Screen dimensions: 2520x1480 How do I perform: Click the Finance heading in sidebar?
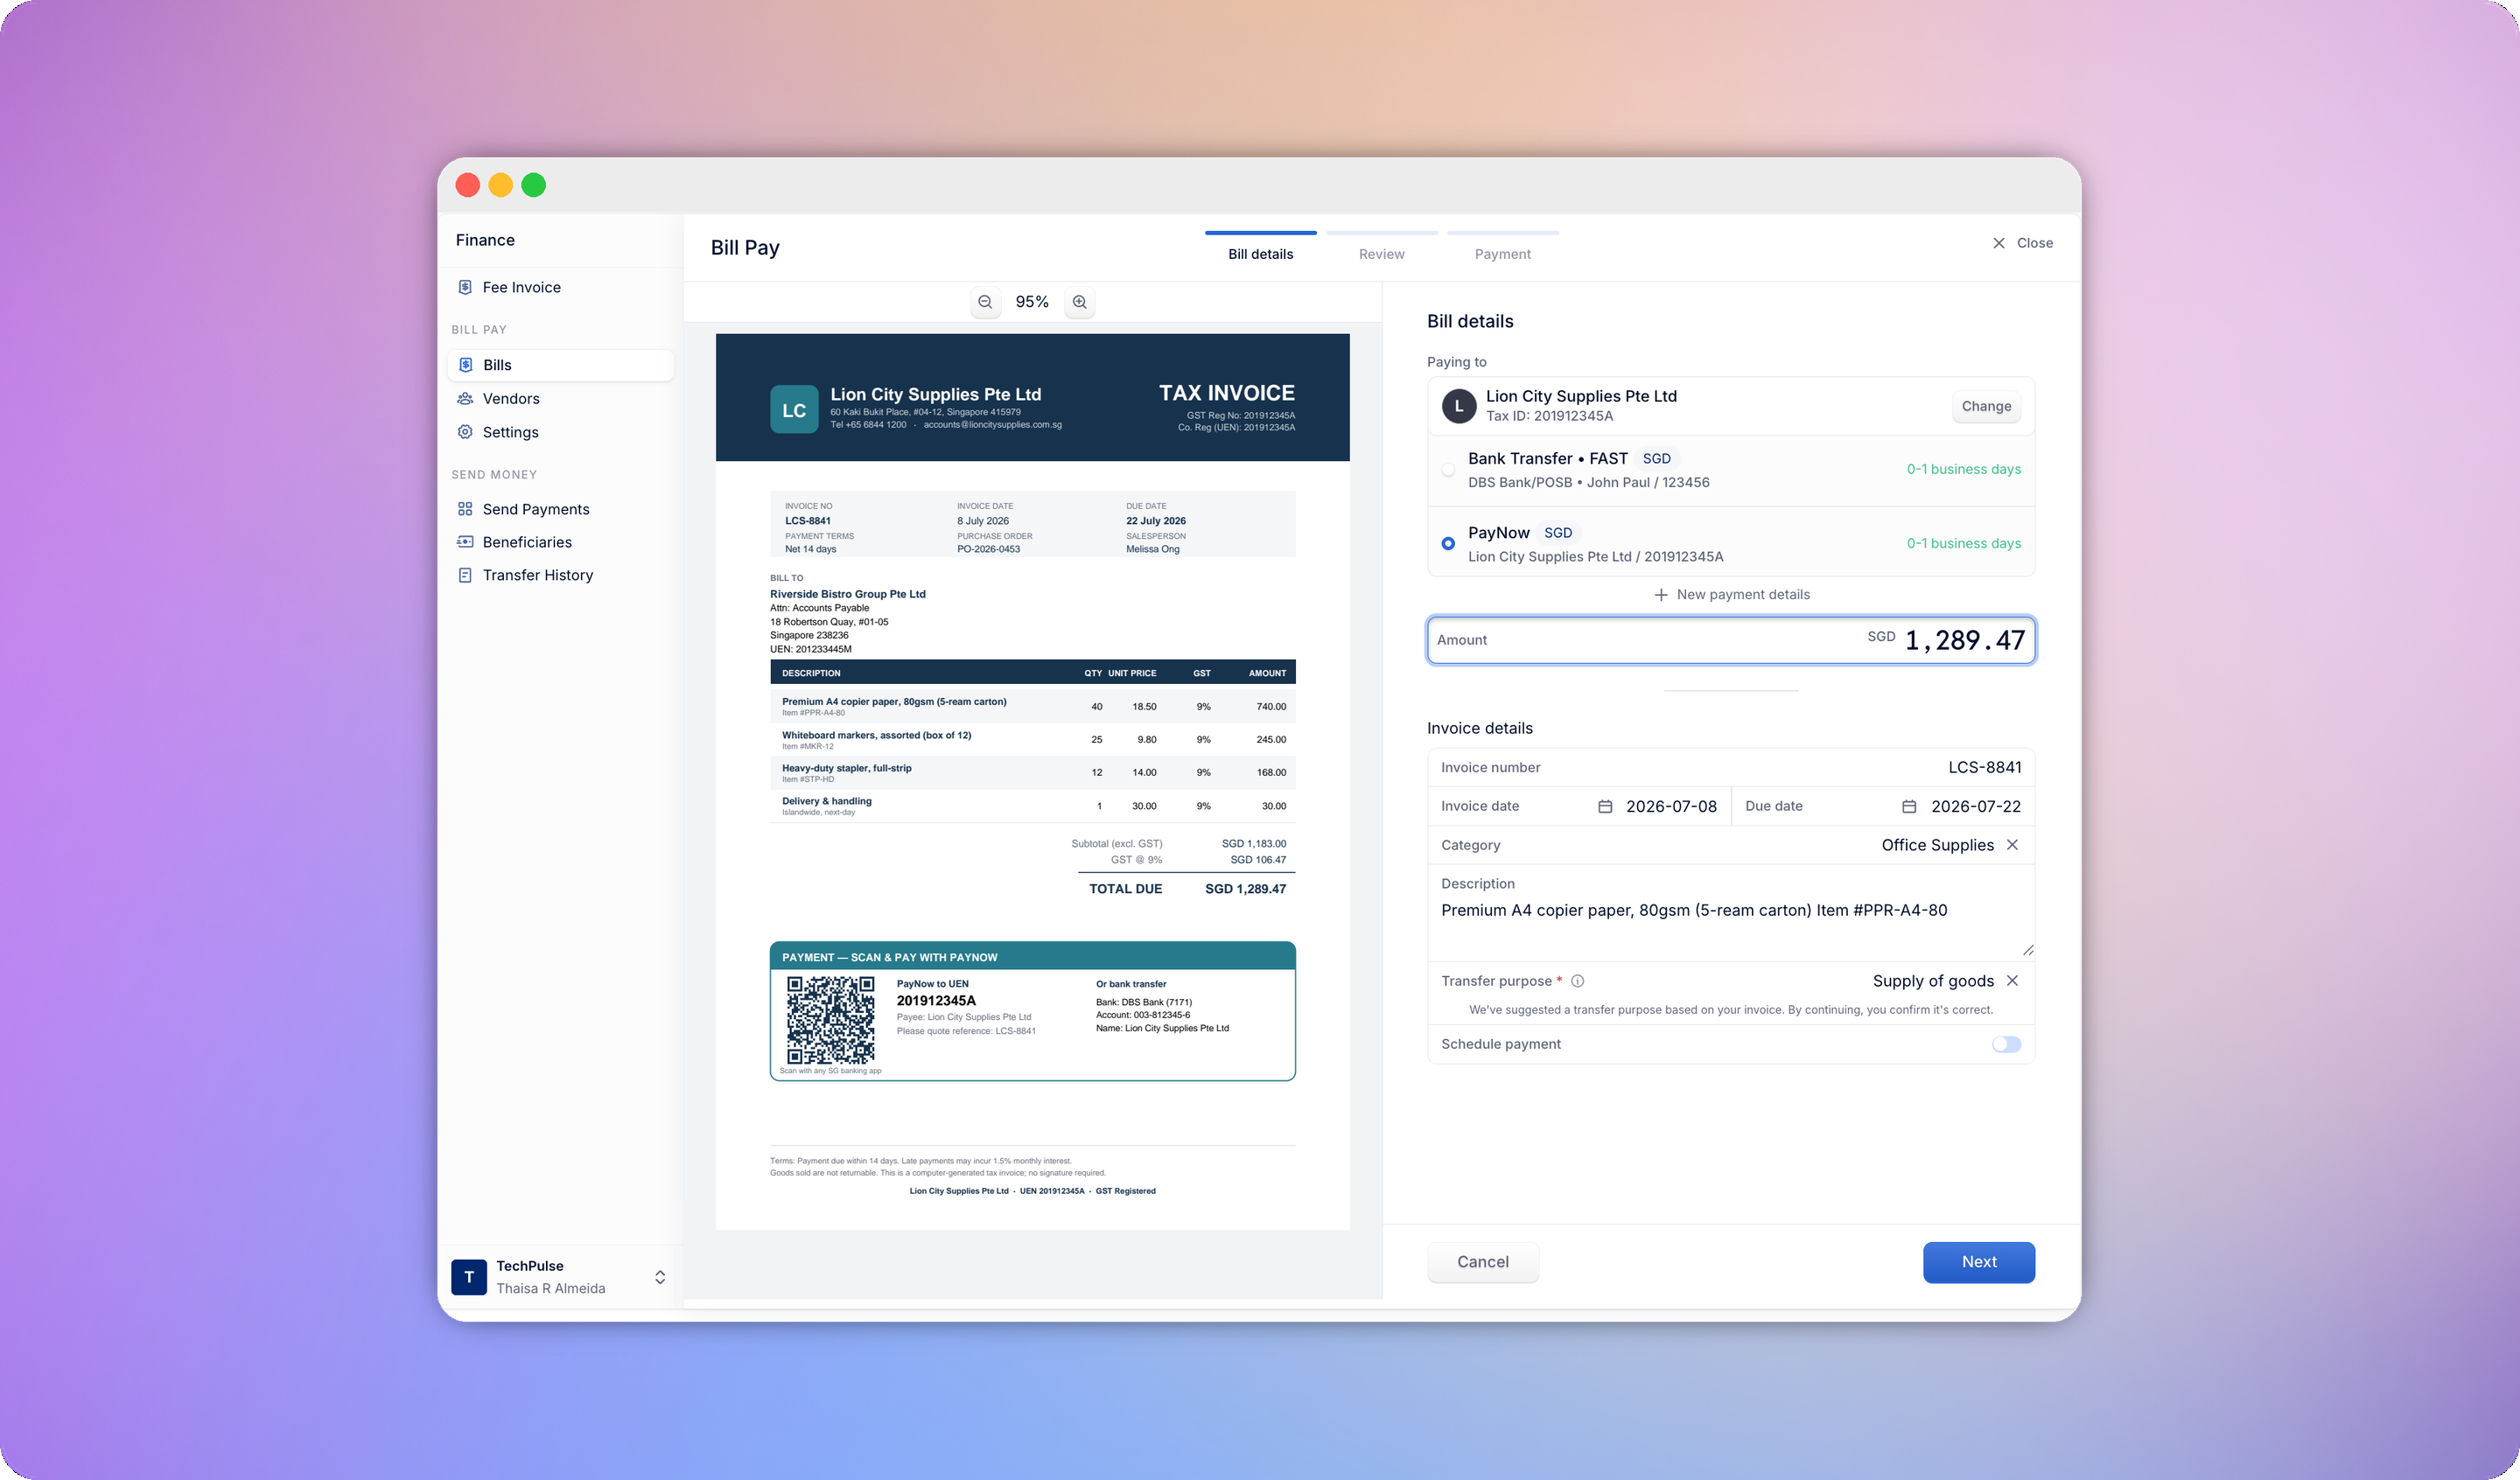(x=485, y=240)
